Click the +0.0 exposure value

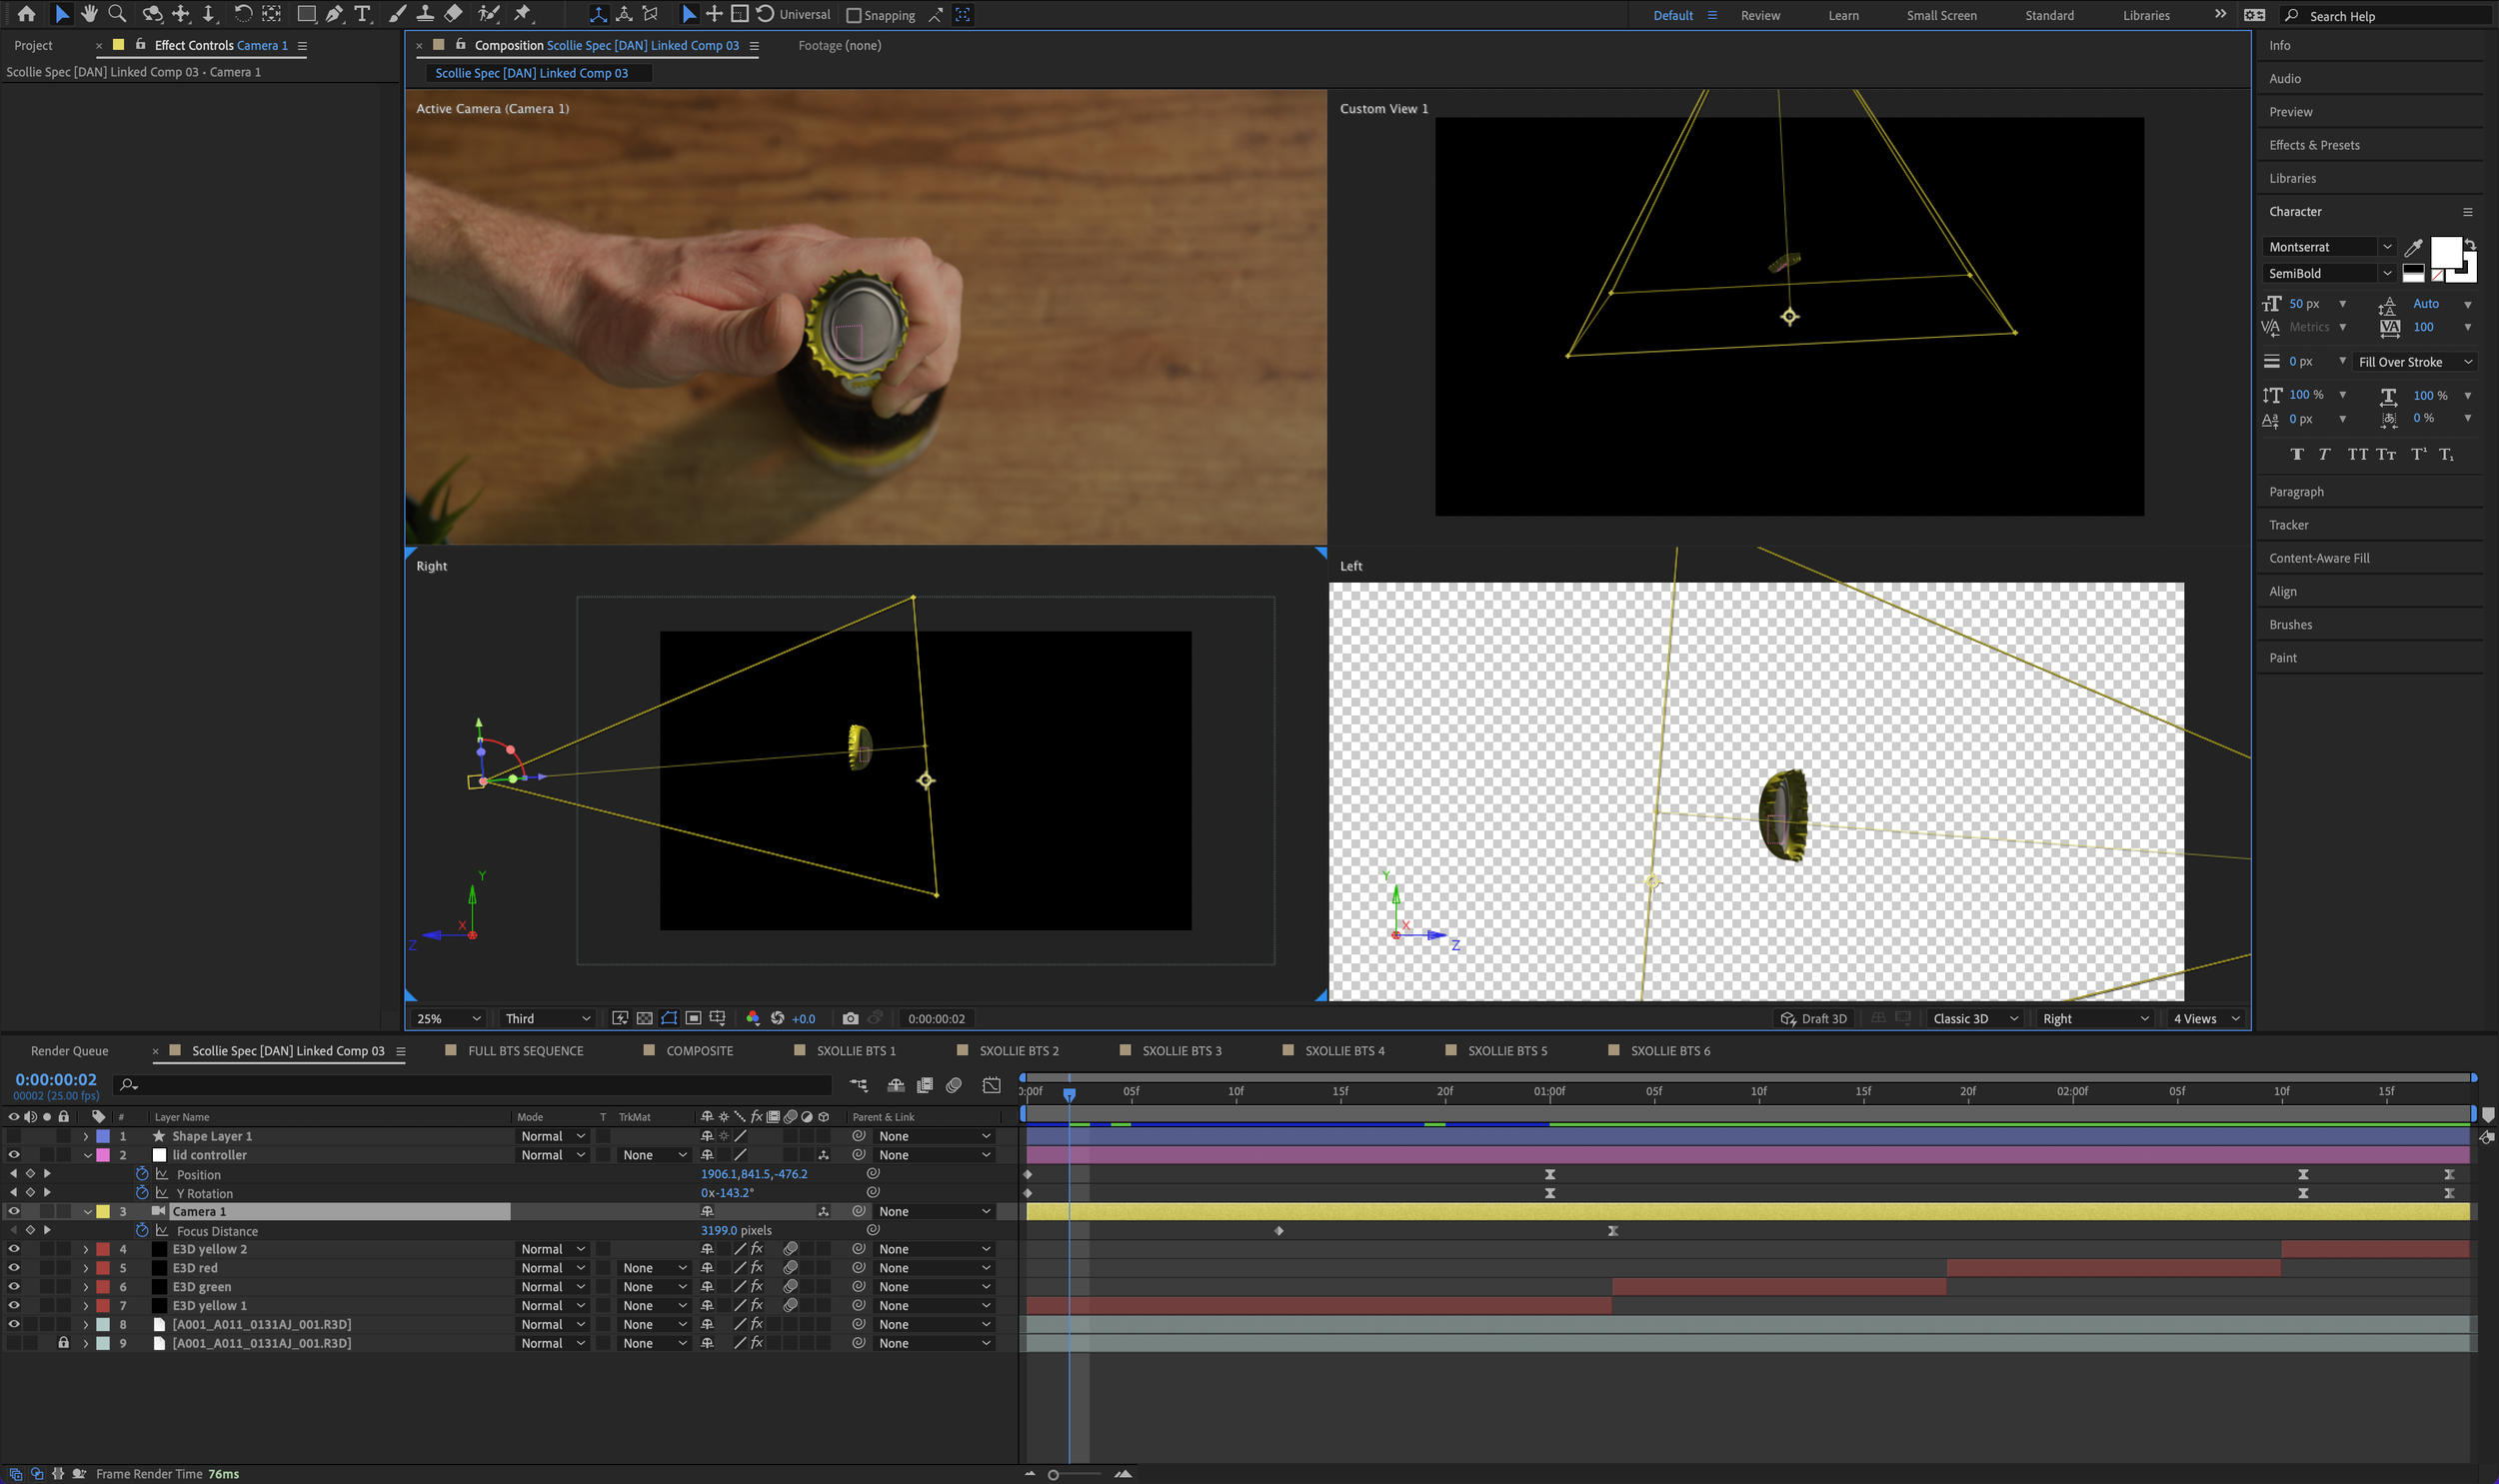pos(803,1019)
